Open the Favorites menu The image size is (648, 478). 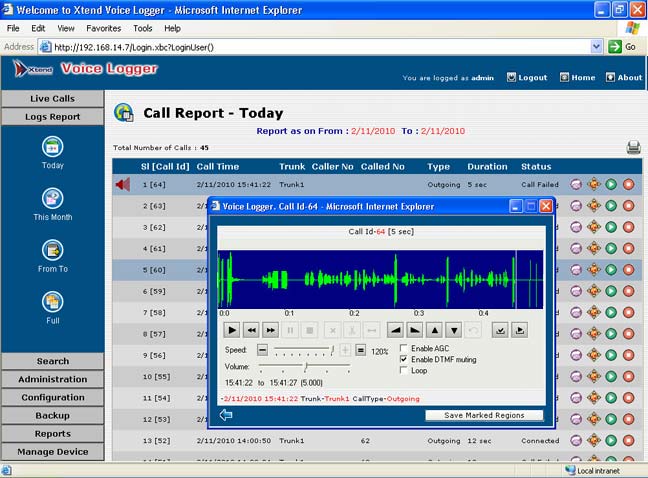click(103, 28)
